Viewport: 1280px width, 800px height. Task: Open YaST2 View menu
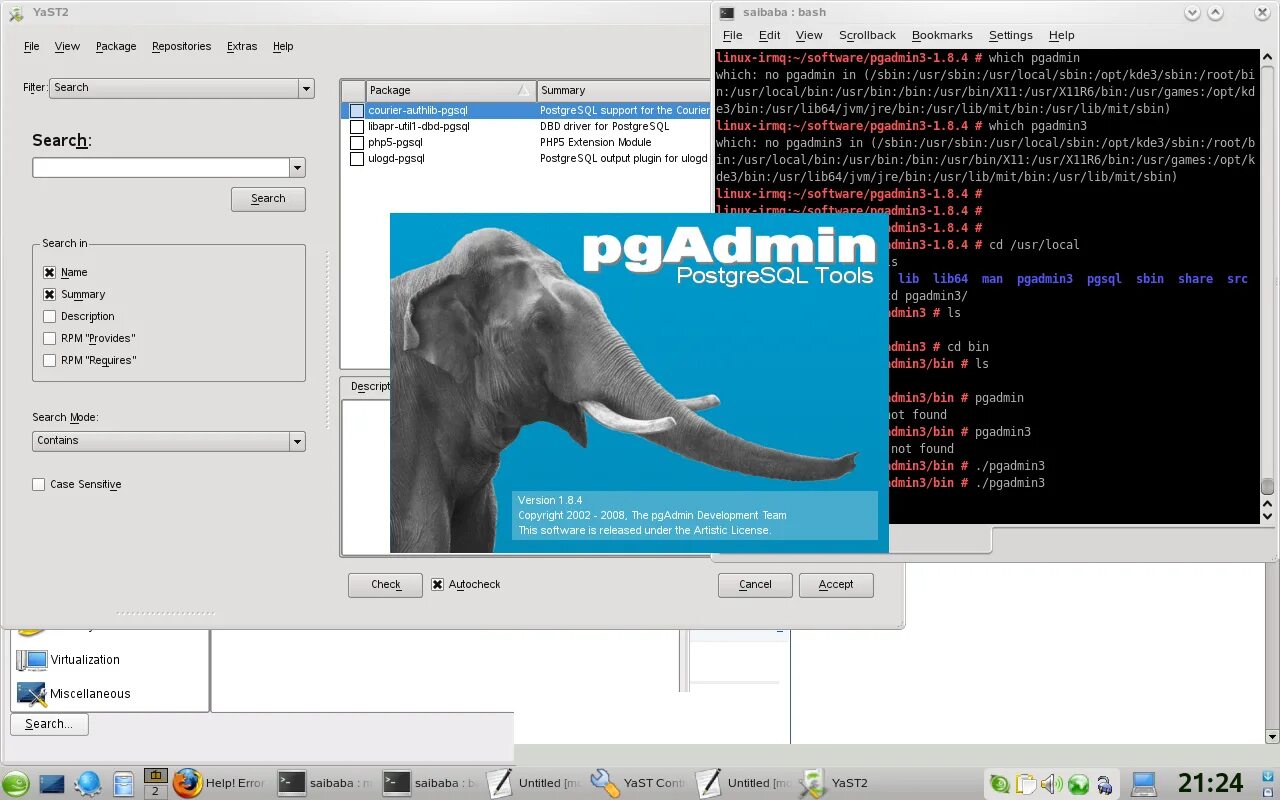(x=67, y=46)
